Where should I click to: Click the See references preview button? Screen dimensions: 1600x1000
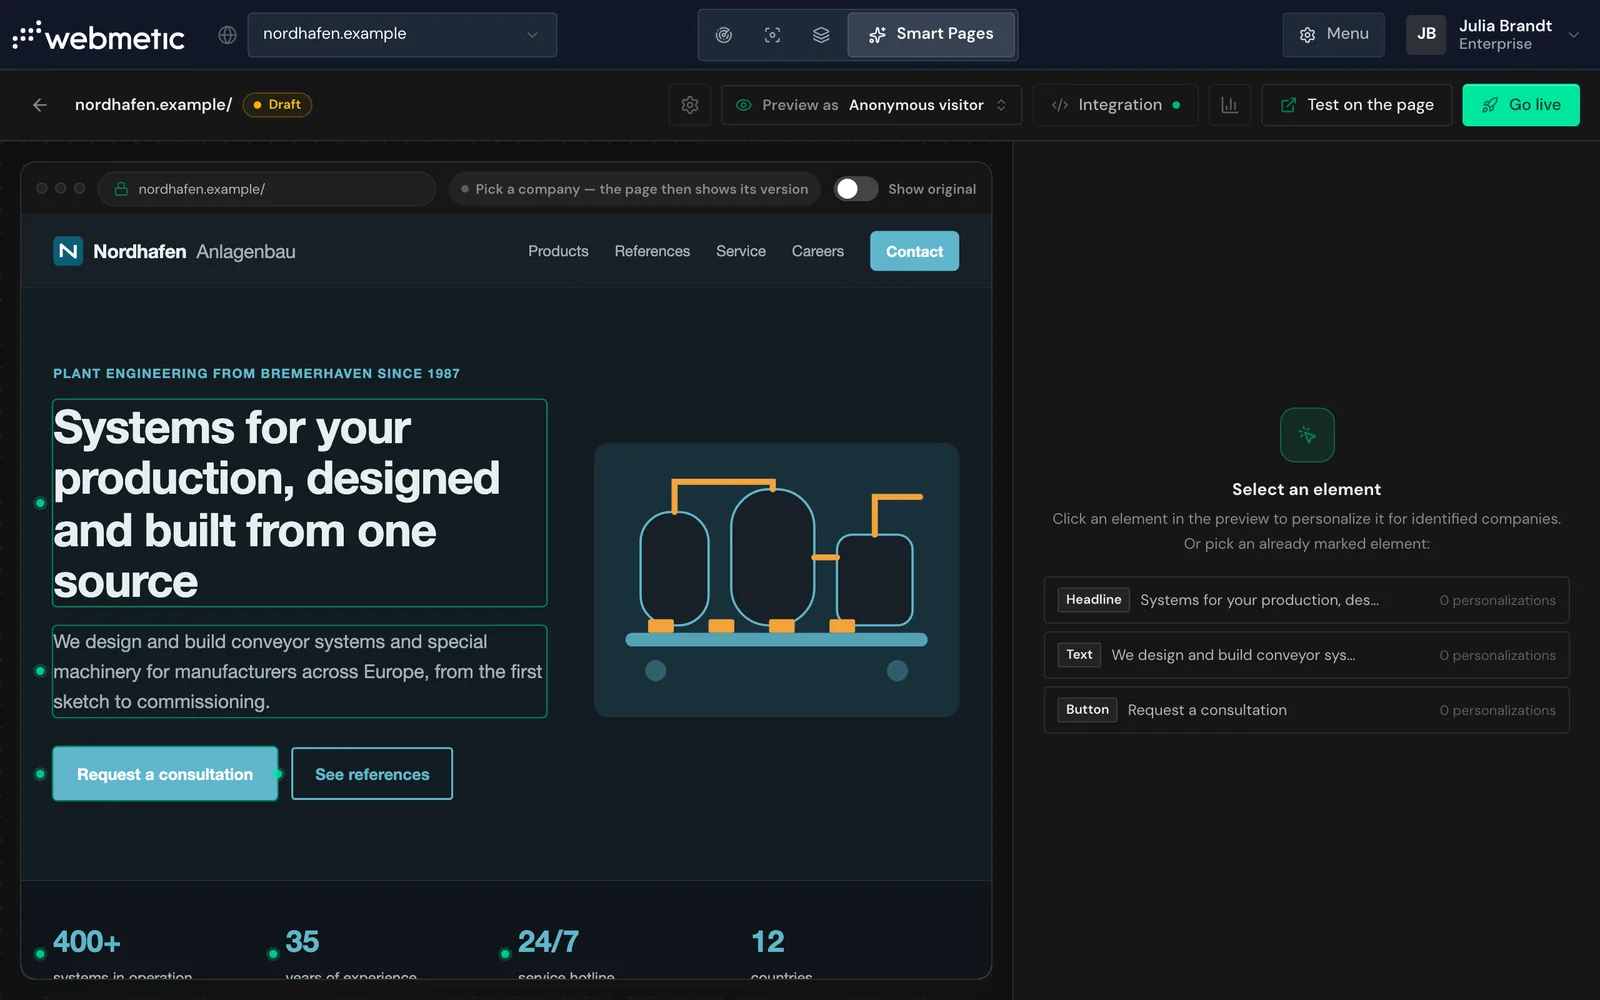(x=372, y=774)
